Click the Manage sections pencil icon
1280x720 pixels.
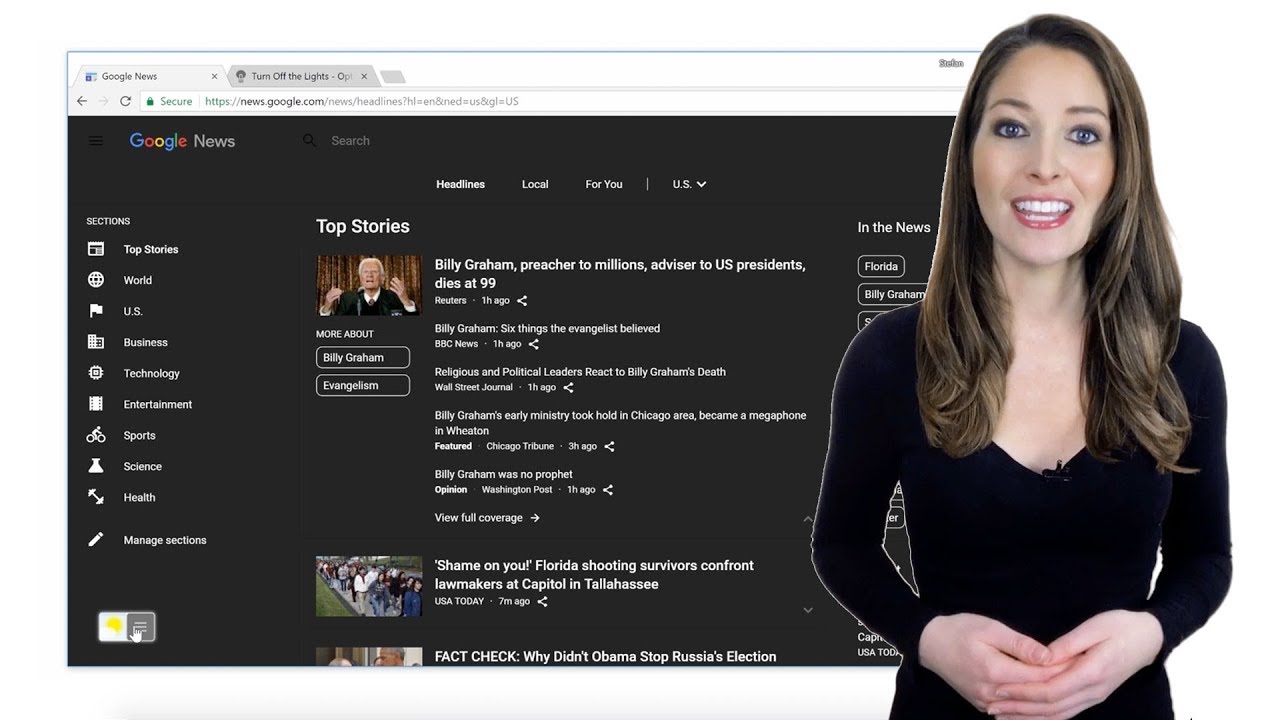[96, 540]
